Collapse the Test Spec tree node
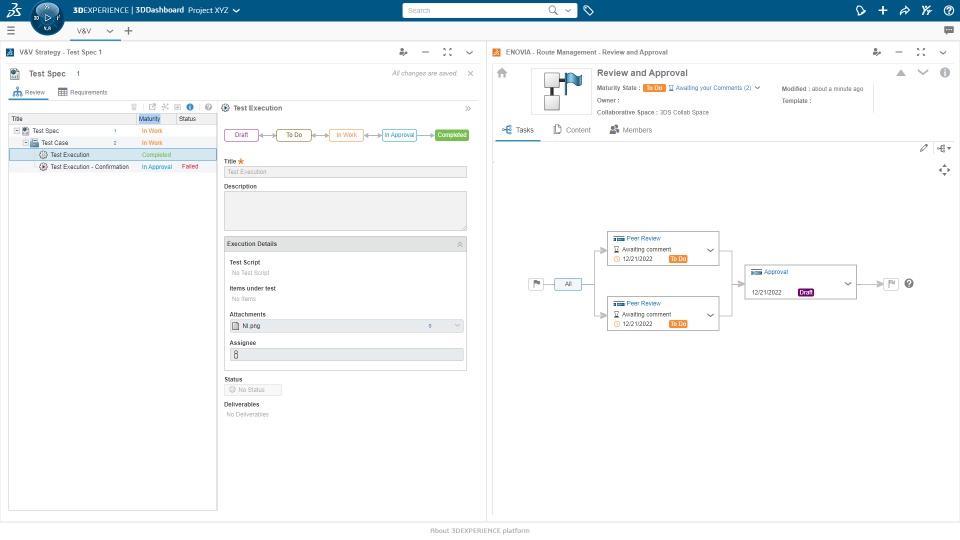This screenshot has height=540, width=960. [x=17, y=131]
